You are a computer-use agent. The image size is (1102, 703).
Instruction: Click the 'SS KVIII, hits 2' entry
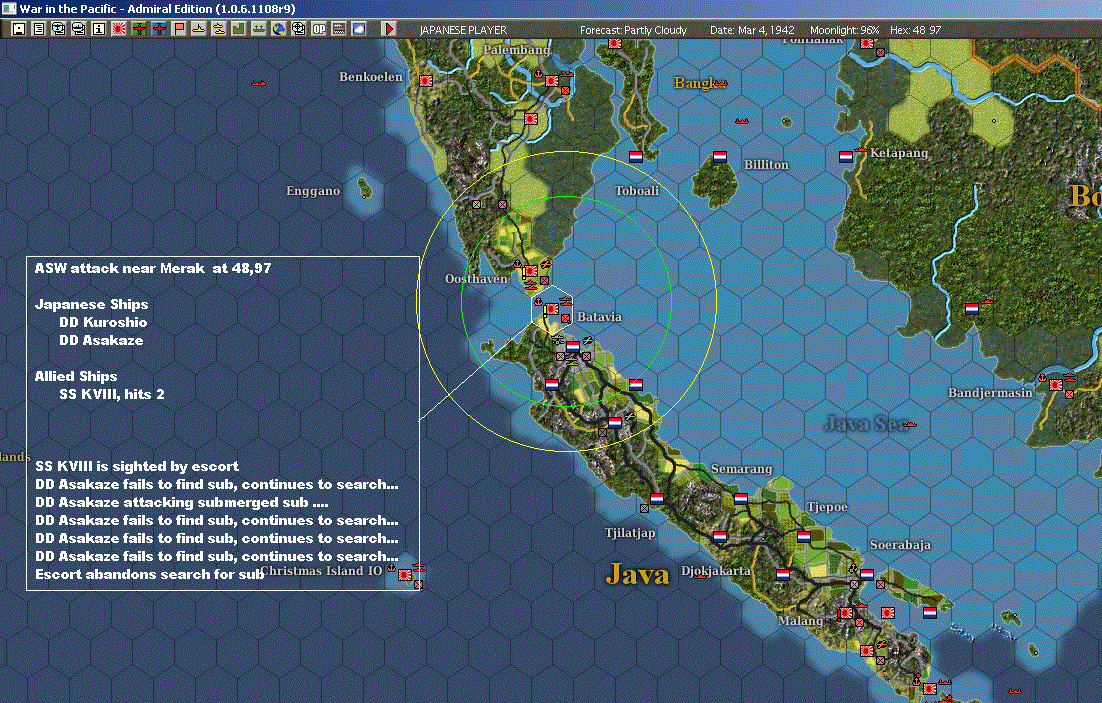coord(112,394)
